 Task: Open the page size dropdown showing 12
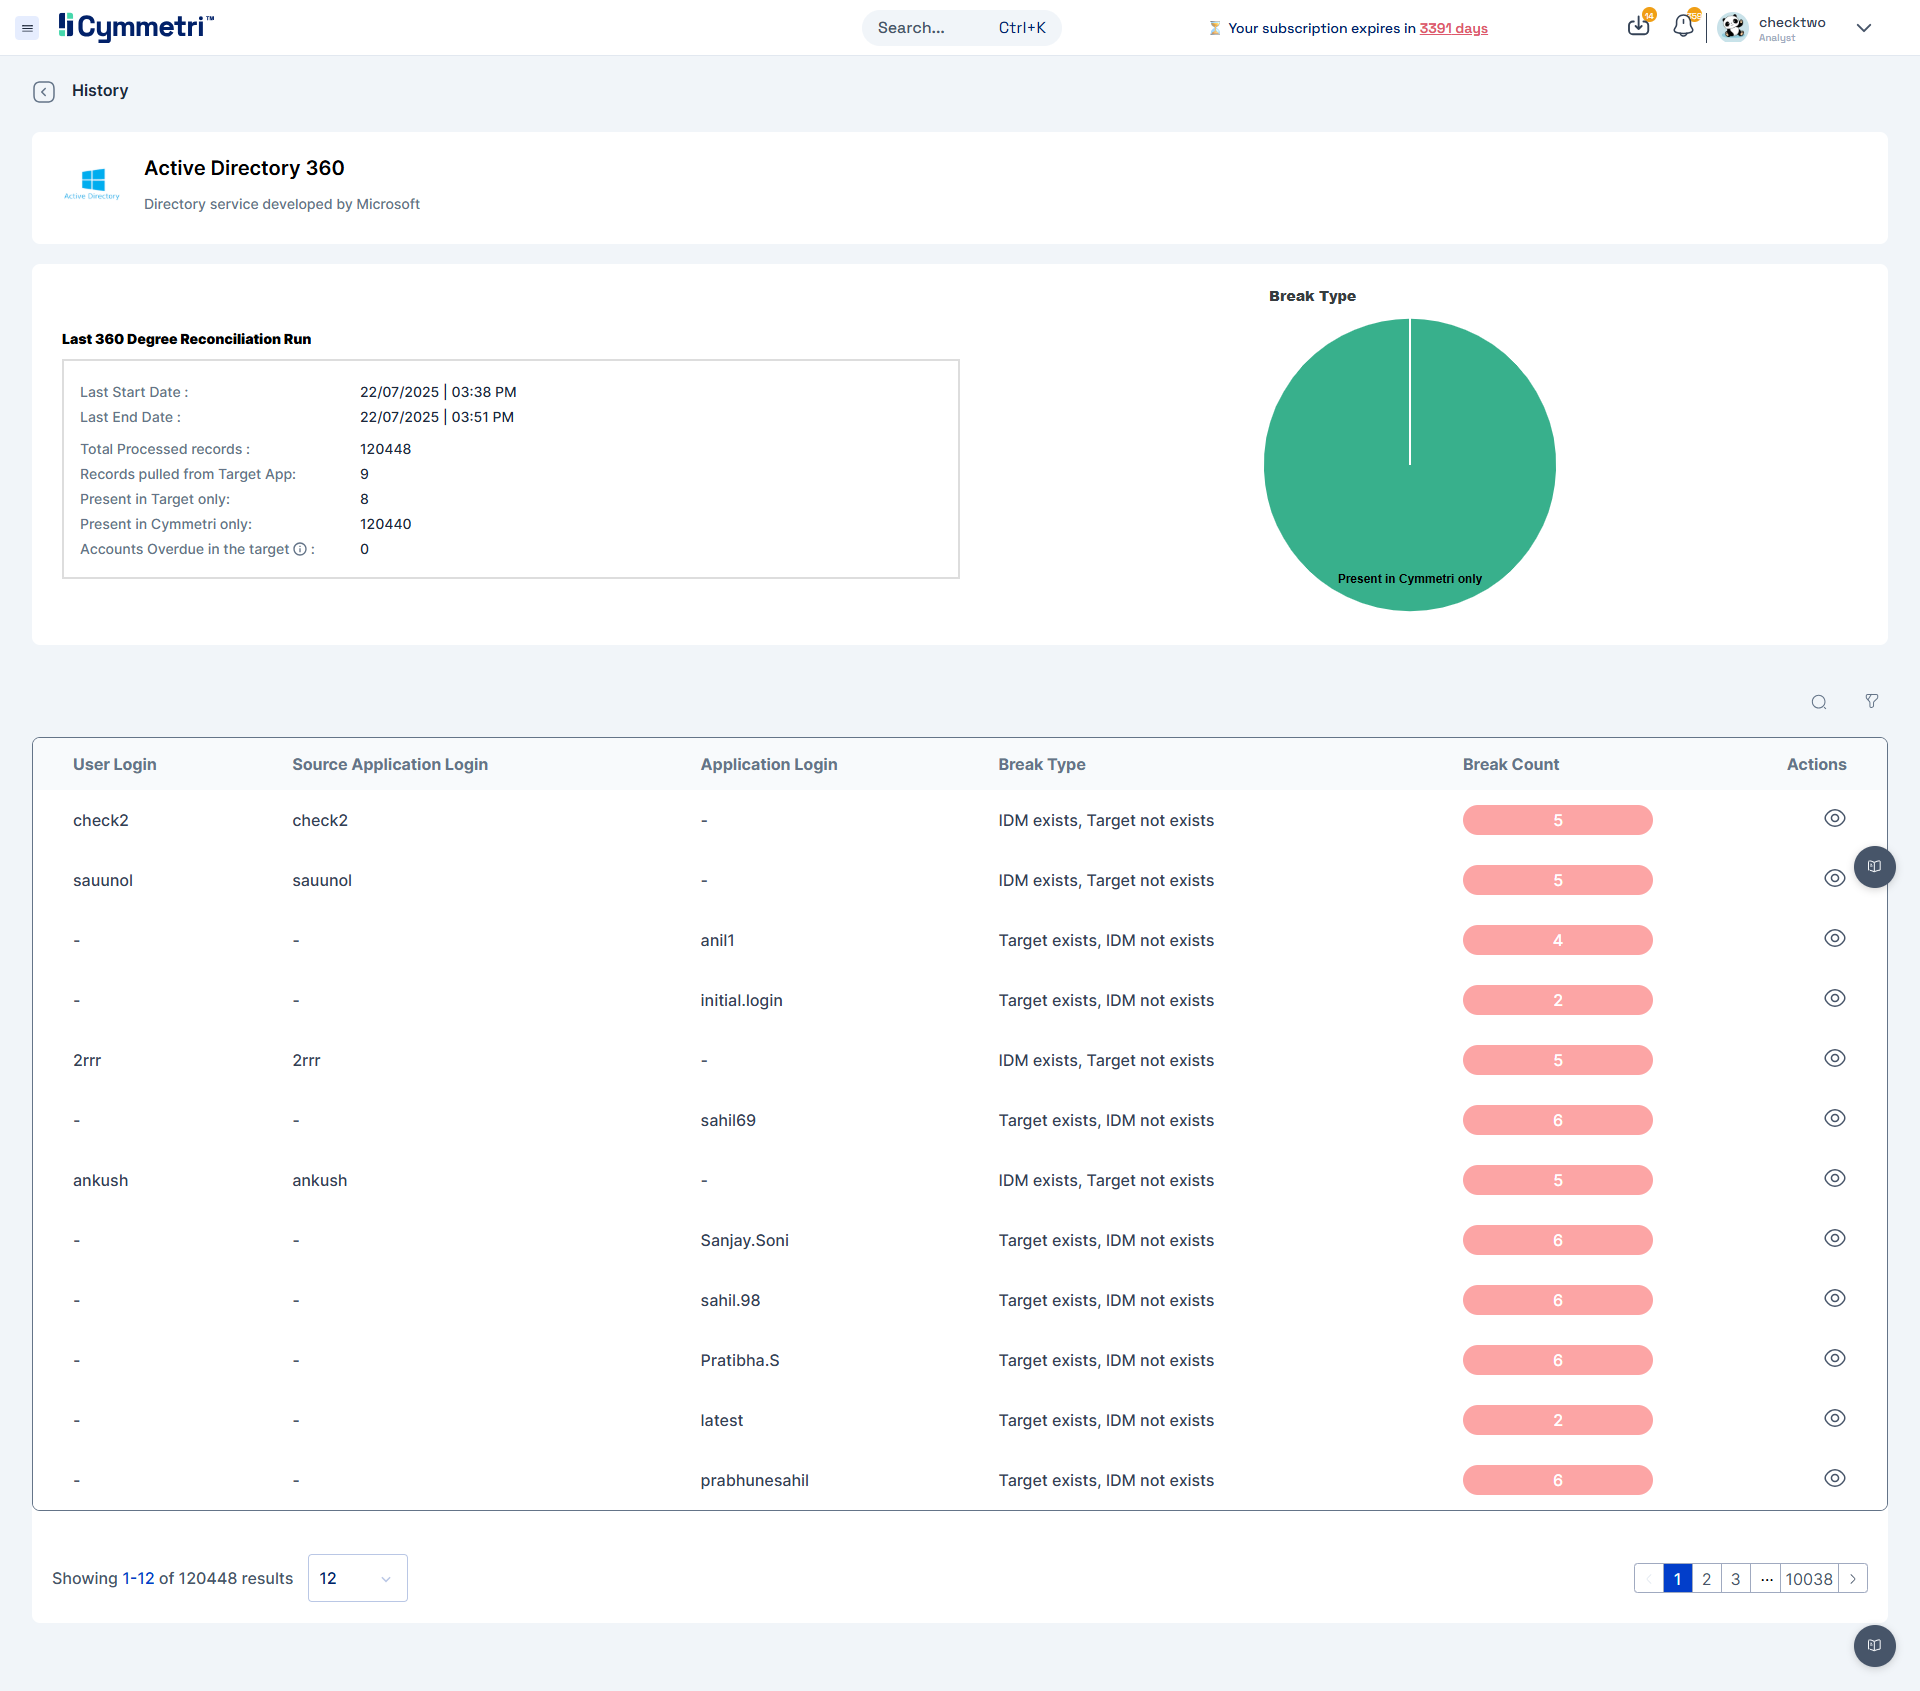(358, 1578)
